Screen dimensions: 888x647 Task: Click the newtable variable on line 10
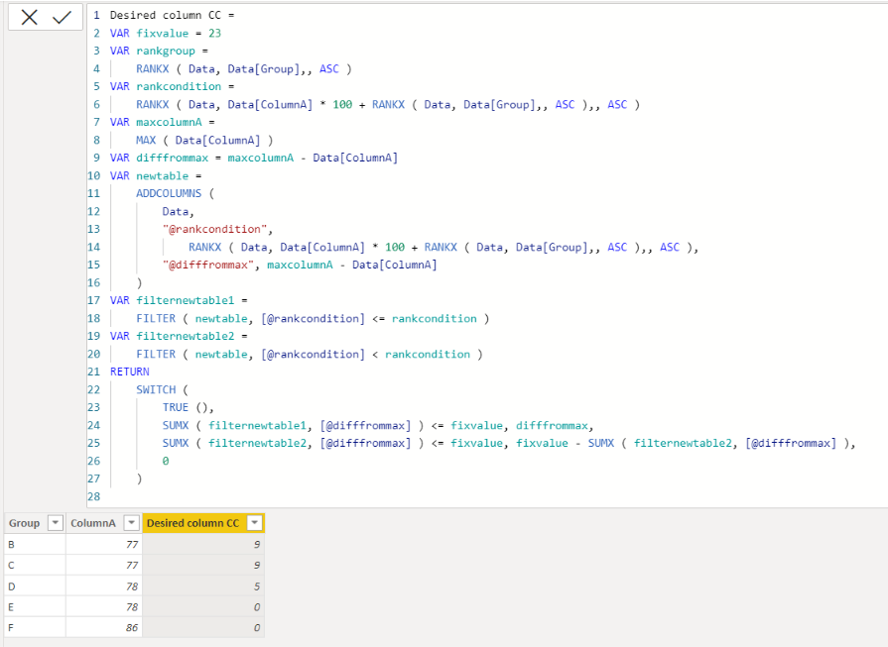pos(162,176)
